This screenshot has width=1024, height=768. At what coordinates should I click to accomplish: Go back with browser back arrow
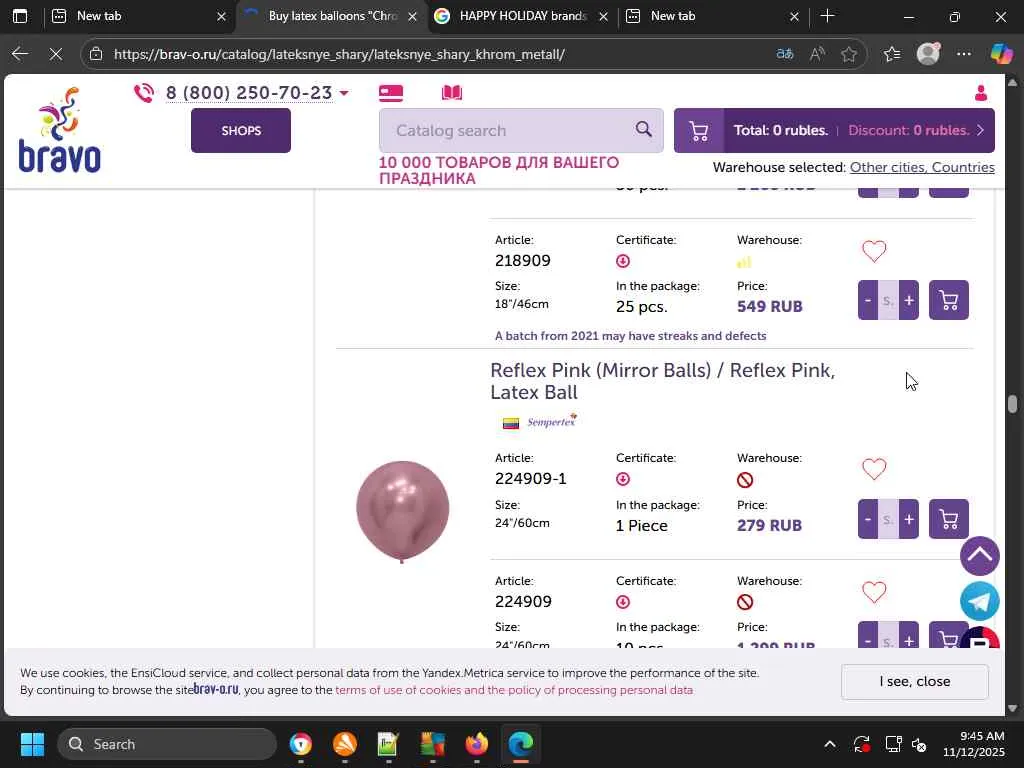pos(20,54)
